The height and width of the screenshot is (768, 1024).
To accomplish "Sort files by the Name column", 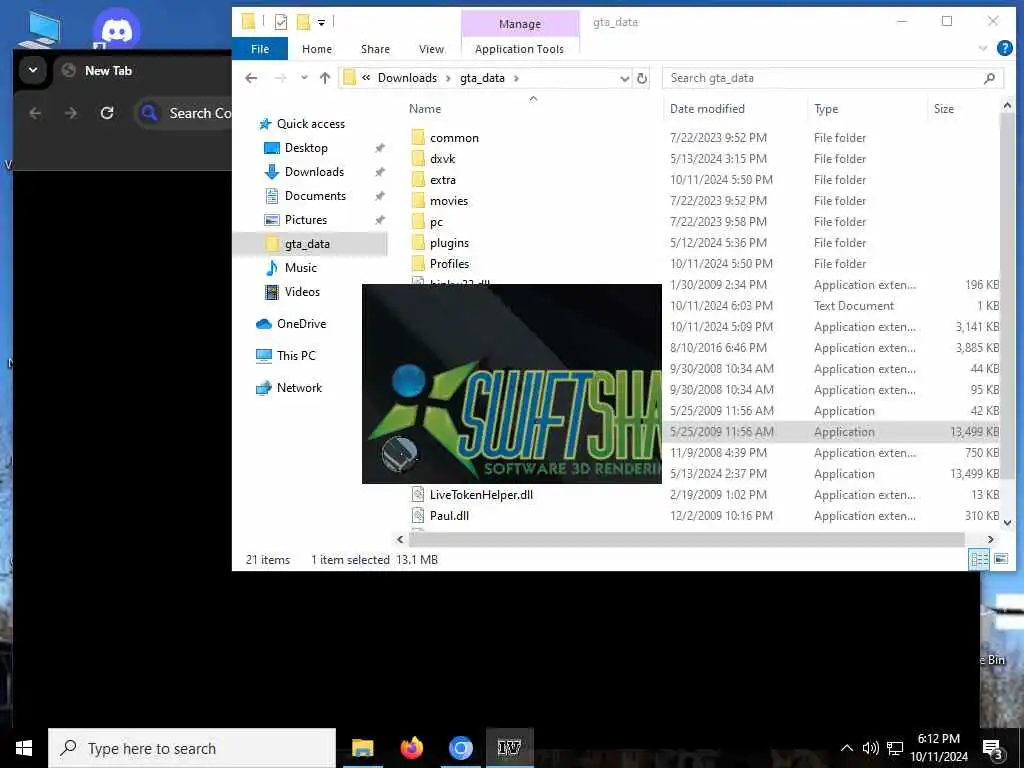I will pos(424,109).
